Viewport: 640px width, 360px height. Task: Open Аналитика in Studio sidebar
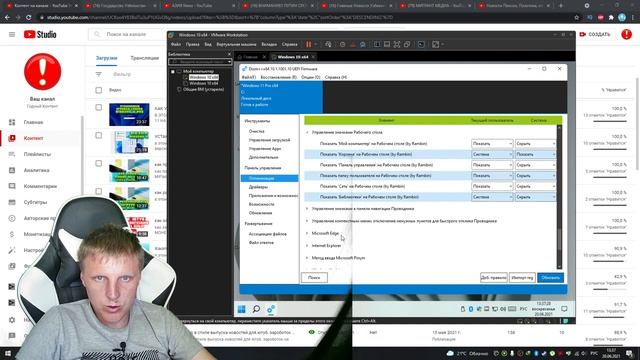(x=36, y=170)
